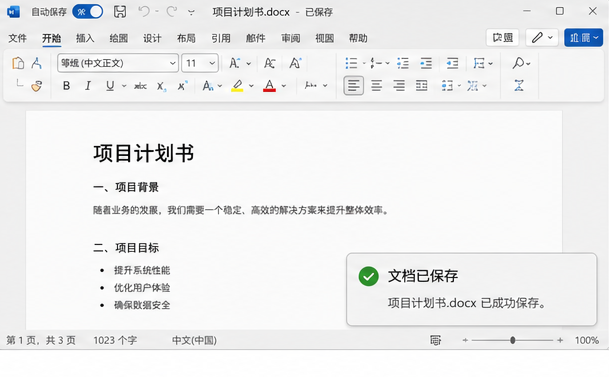The width and height of the screenshot is (609, 377).
Task: Undo the last action
Action: (x=144, y=12)
